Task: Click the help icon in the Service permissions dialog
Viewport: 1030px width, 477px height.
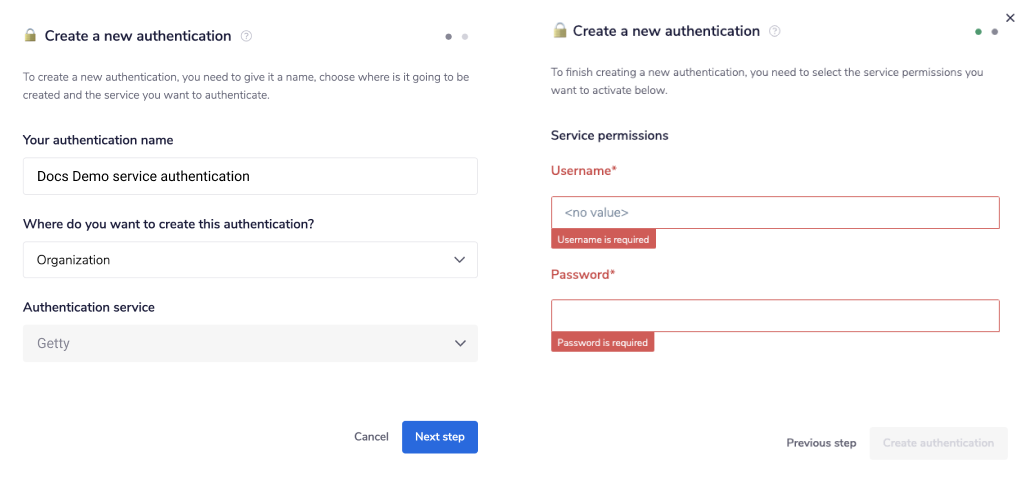Action: [x=775, y=31]
